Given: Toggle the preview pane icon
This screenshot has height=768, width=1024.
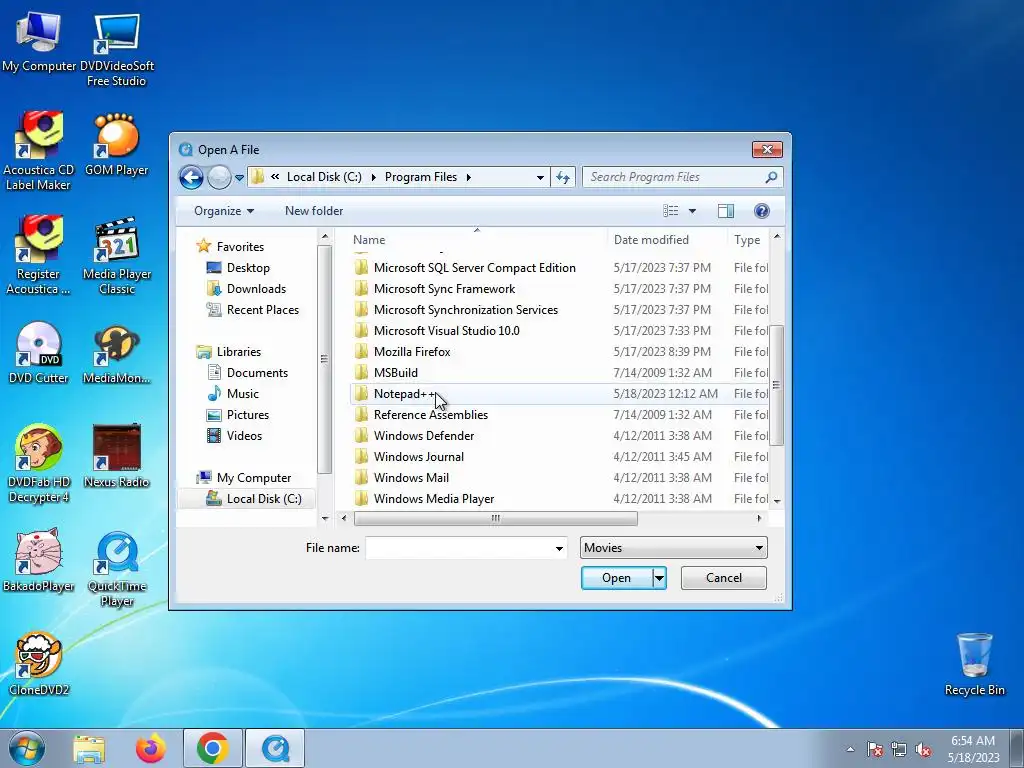Looking at the screenshot, I should click(726, 211).
